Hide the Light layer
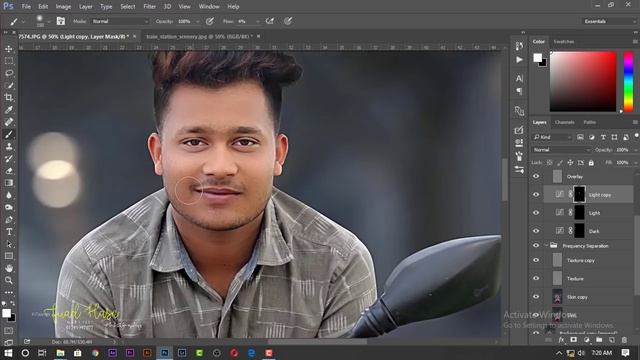The width and height of the screenshot is (640, 360). 536,213
